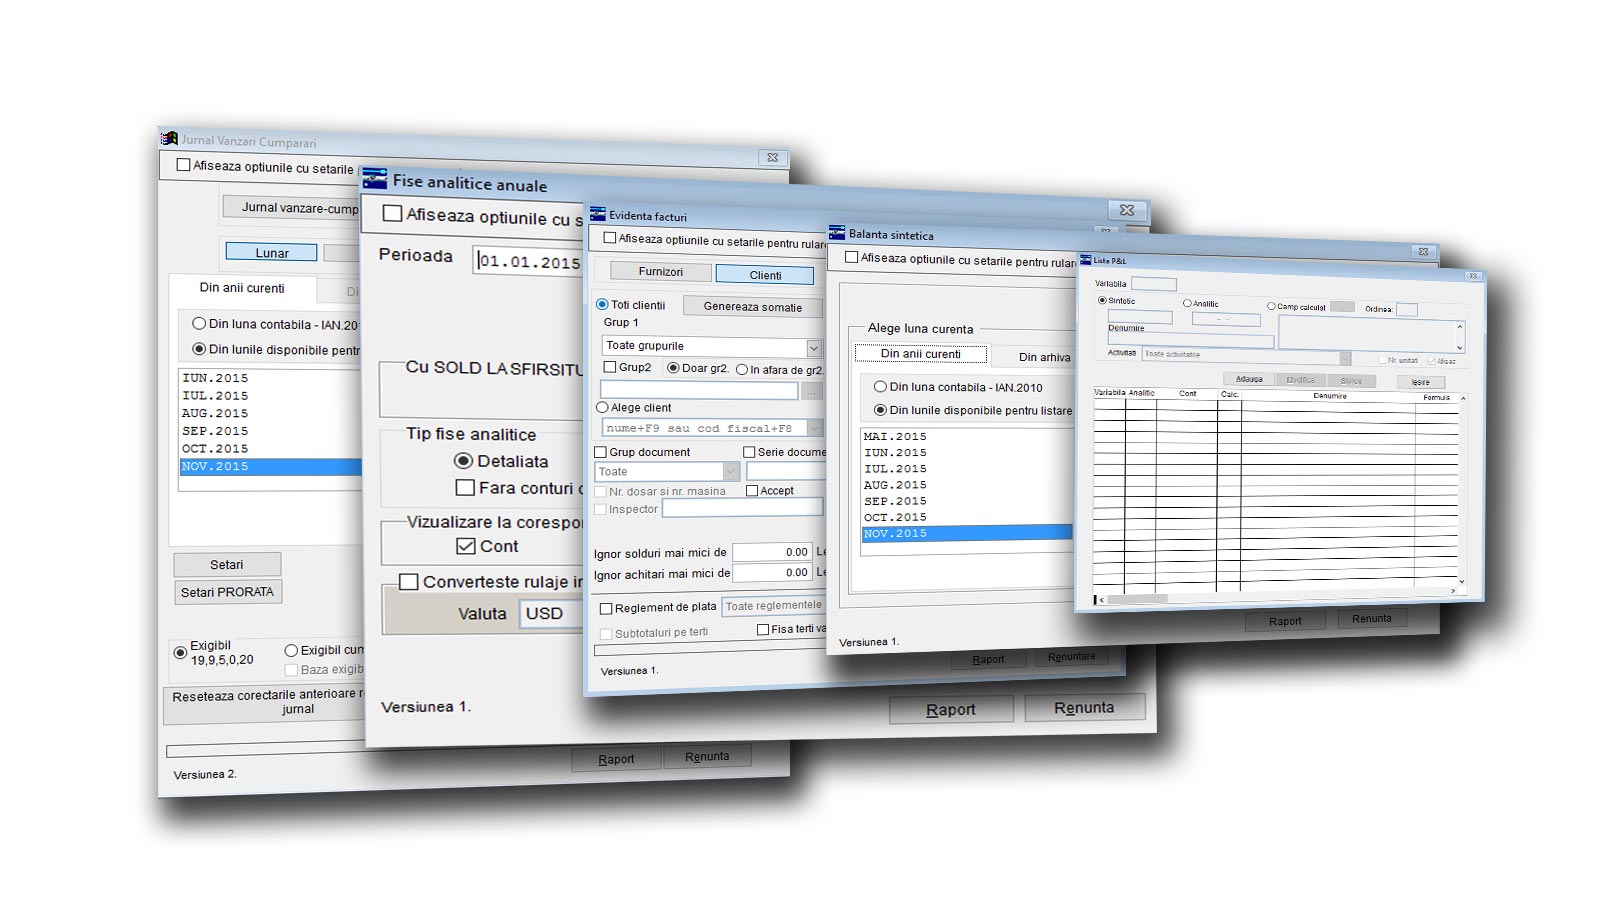Check the Fisa terti checkbox
Image resolution: width=1600 pixels, height=900 pixels.
pyautogui.click(x=763, y=629)
